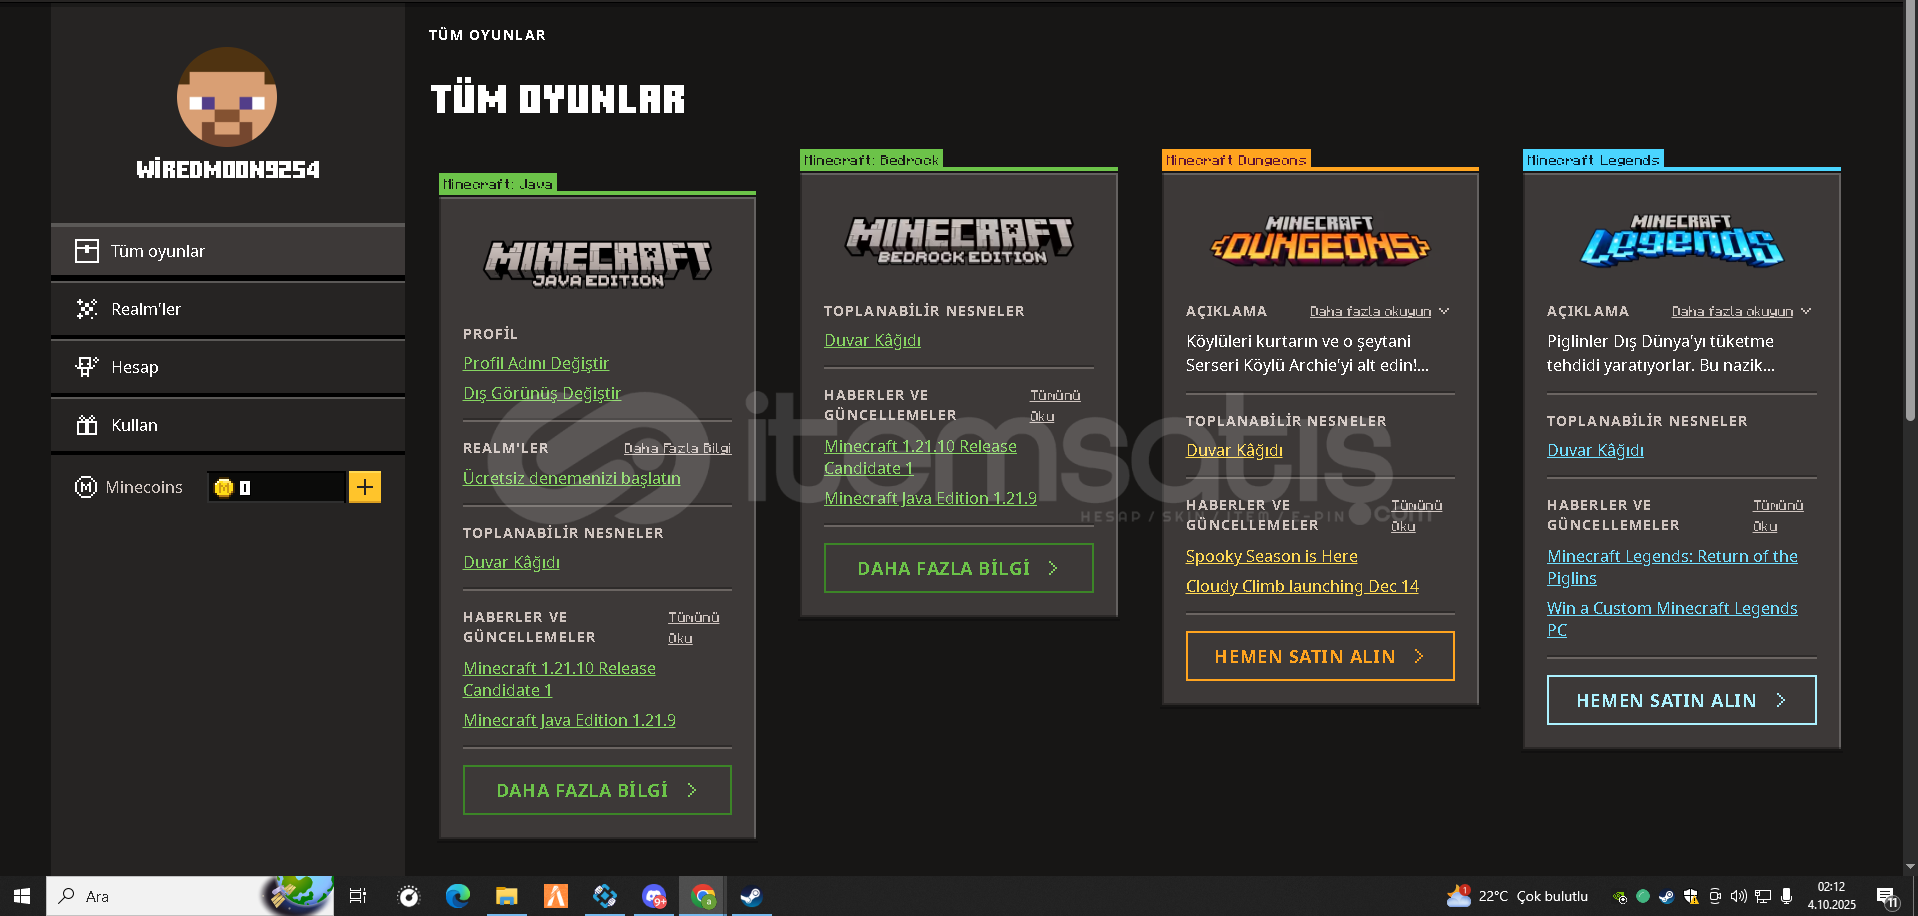Select Tüm oyunlar in the sidebar

pos(228,251)
